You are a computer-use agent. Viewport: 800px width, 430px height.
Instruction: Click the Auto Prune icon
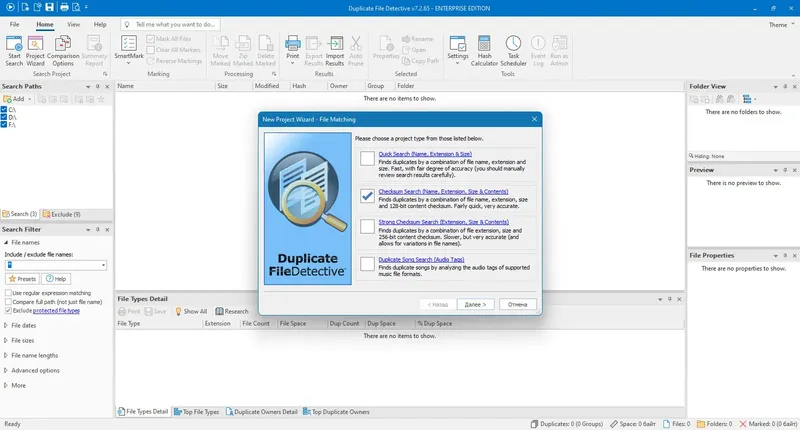tap(356, 51)
